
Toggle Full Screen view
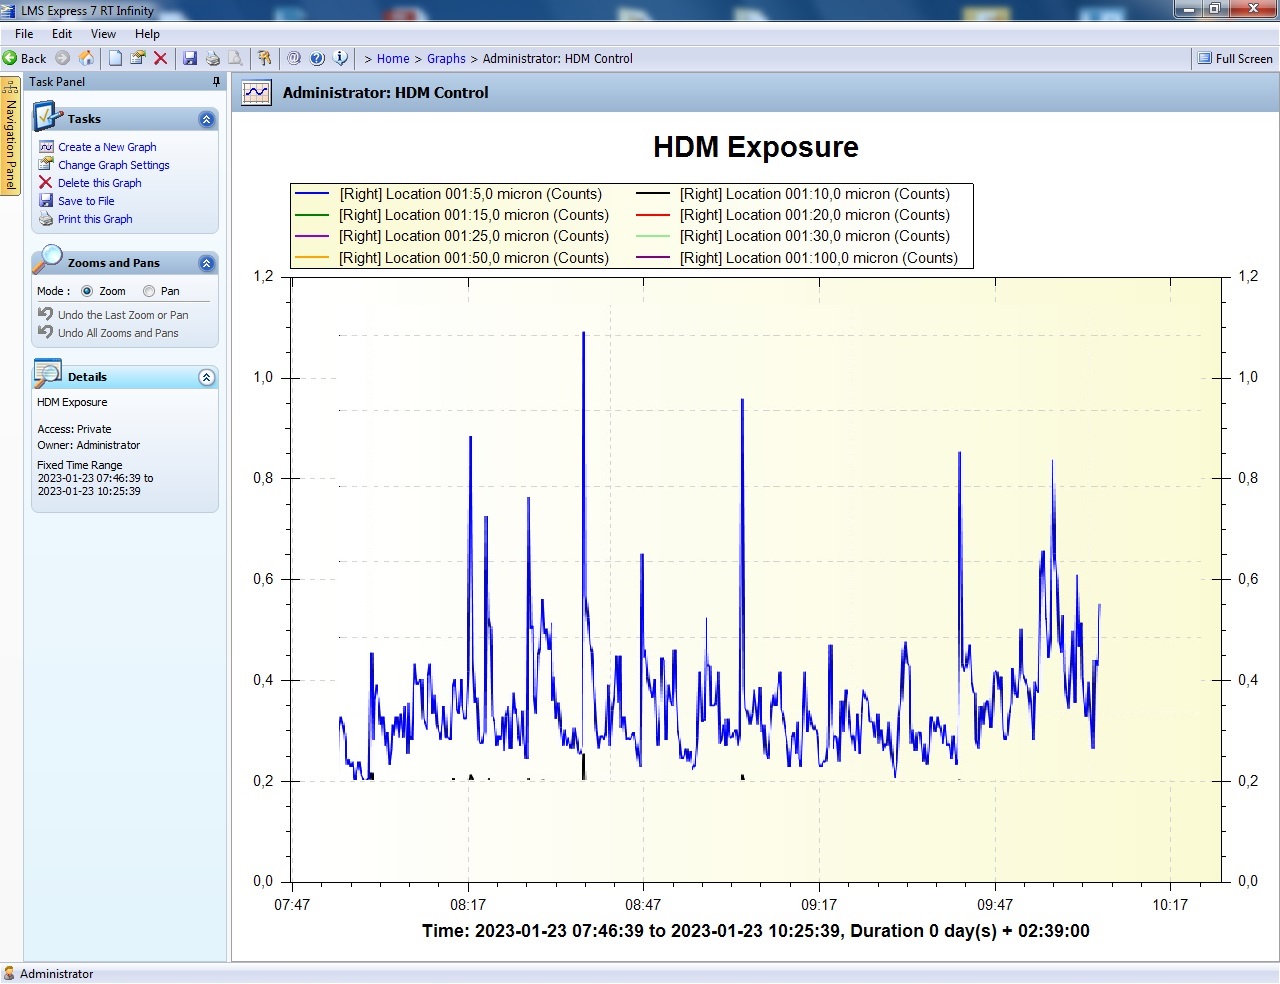(1236, 59)
